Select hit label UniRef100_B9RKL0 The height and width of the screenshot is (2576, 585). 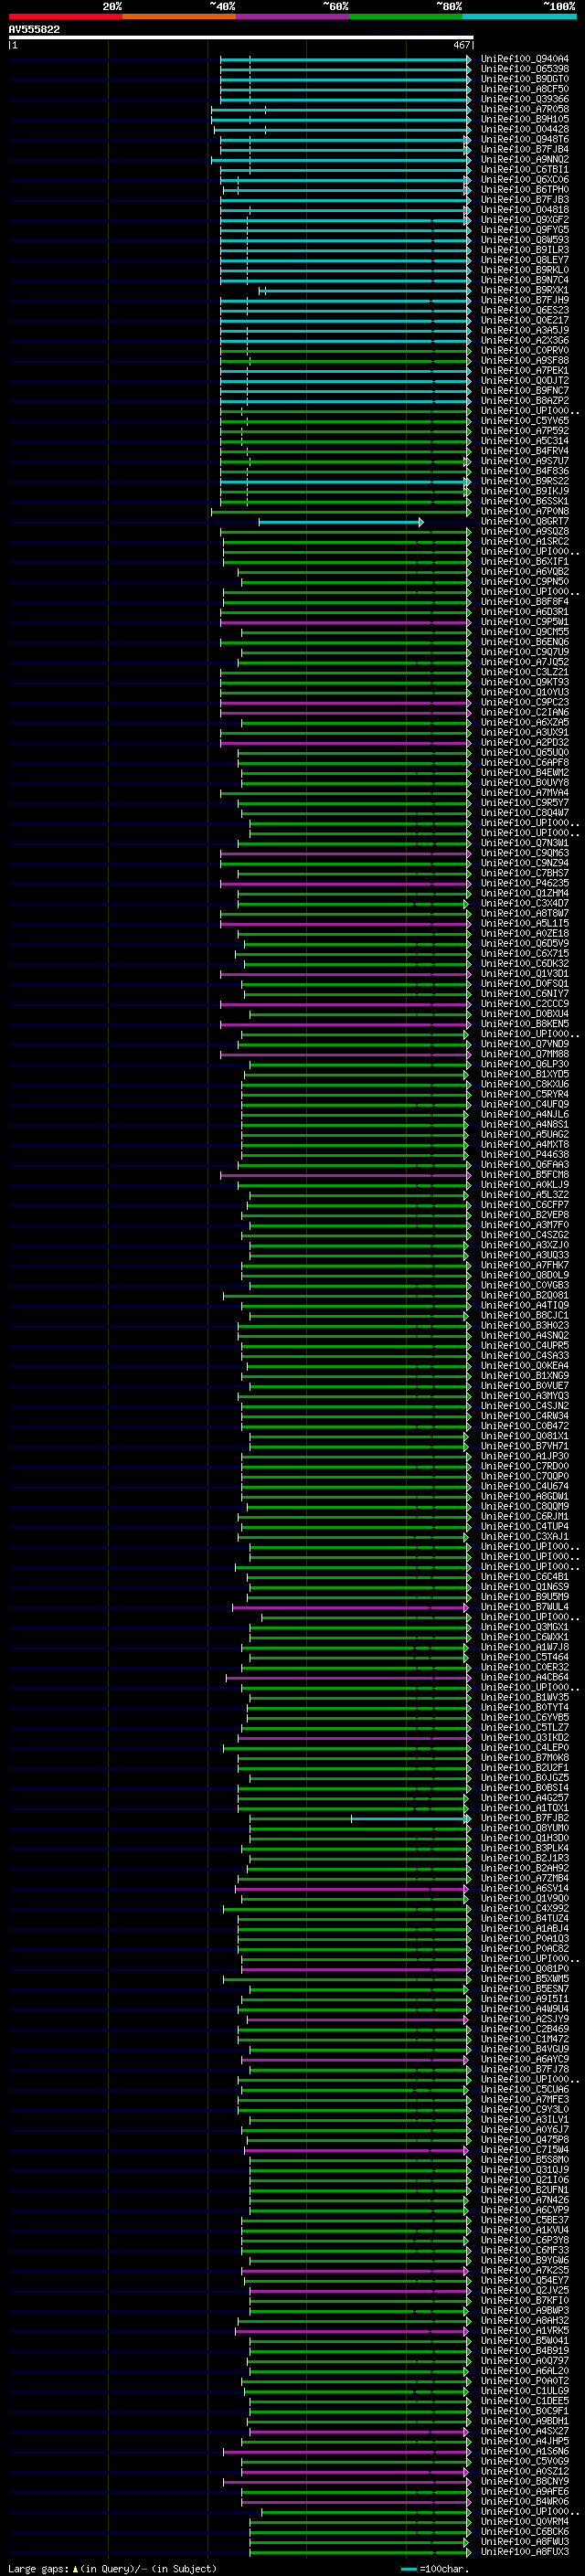coord(525,270)
